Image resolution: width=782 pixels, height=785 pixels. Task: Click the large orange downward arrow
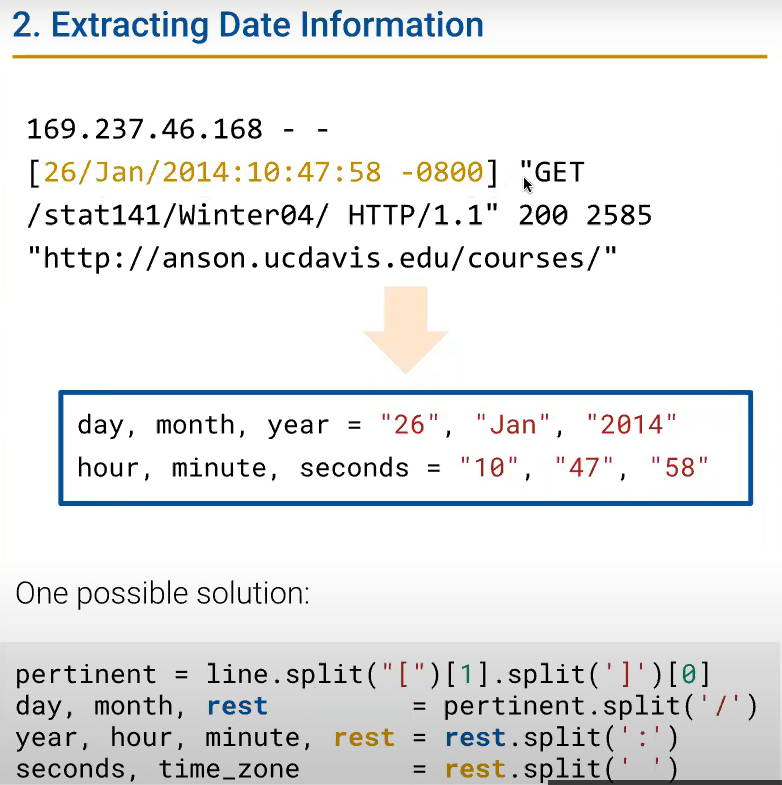click(x=405, y=327)
